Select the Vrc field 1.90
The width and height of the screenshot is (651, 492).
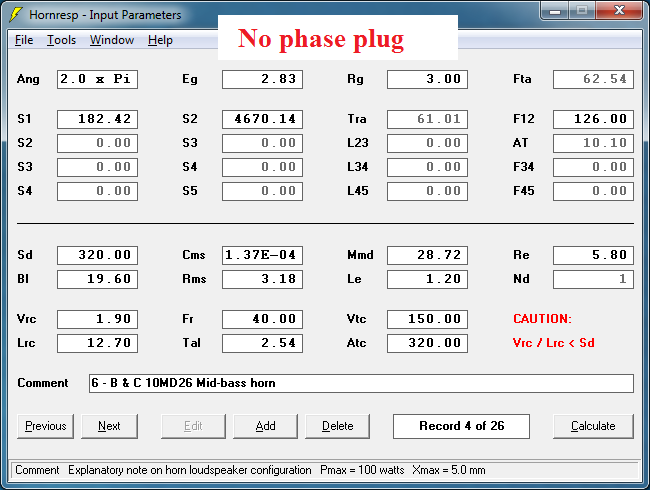(x=97, y=319)
